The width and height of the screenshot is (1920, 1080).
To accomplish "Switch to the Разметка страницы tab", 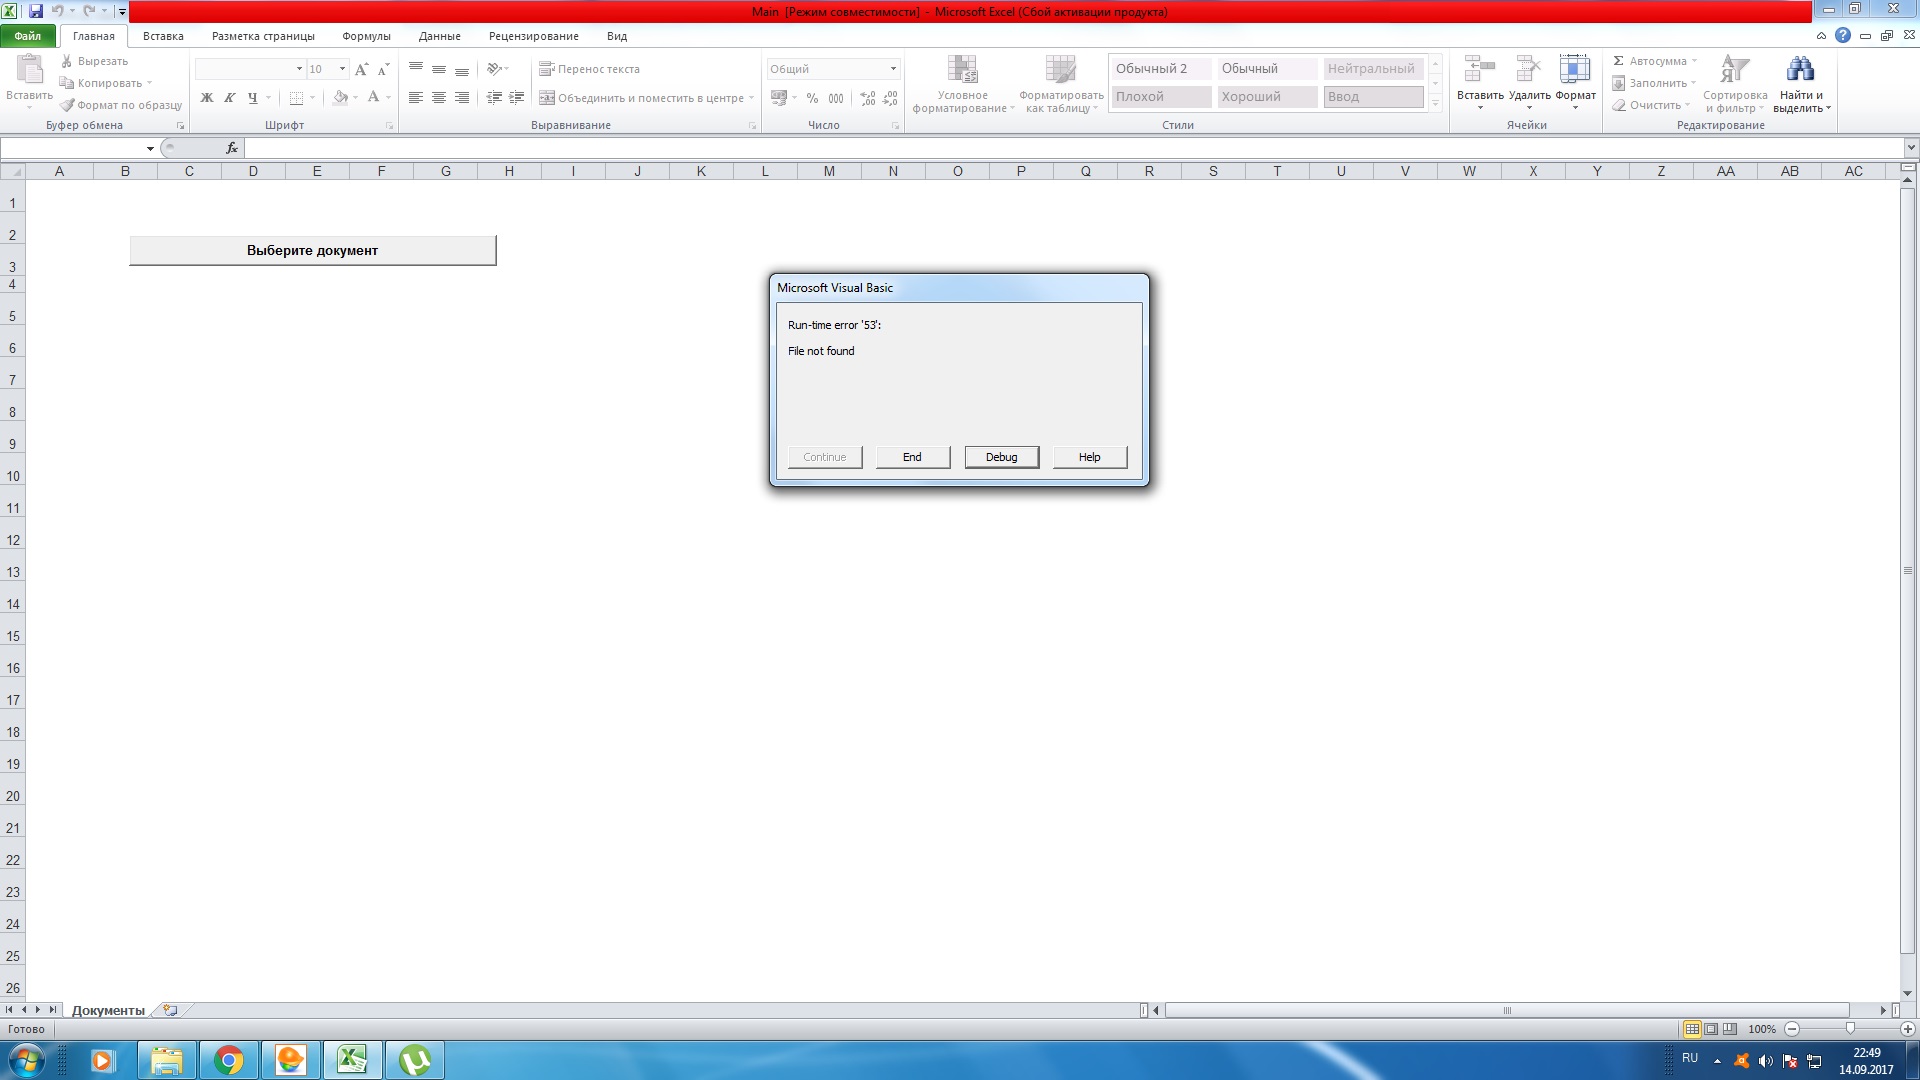I will tap(263, 36).
